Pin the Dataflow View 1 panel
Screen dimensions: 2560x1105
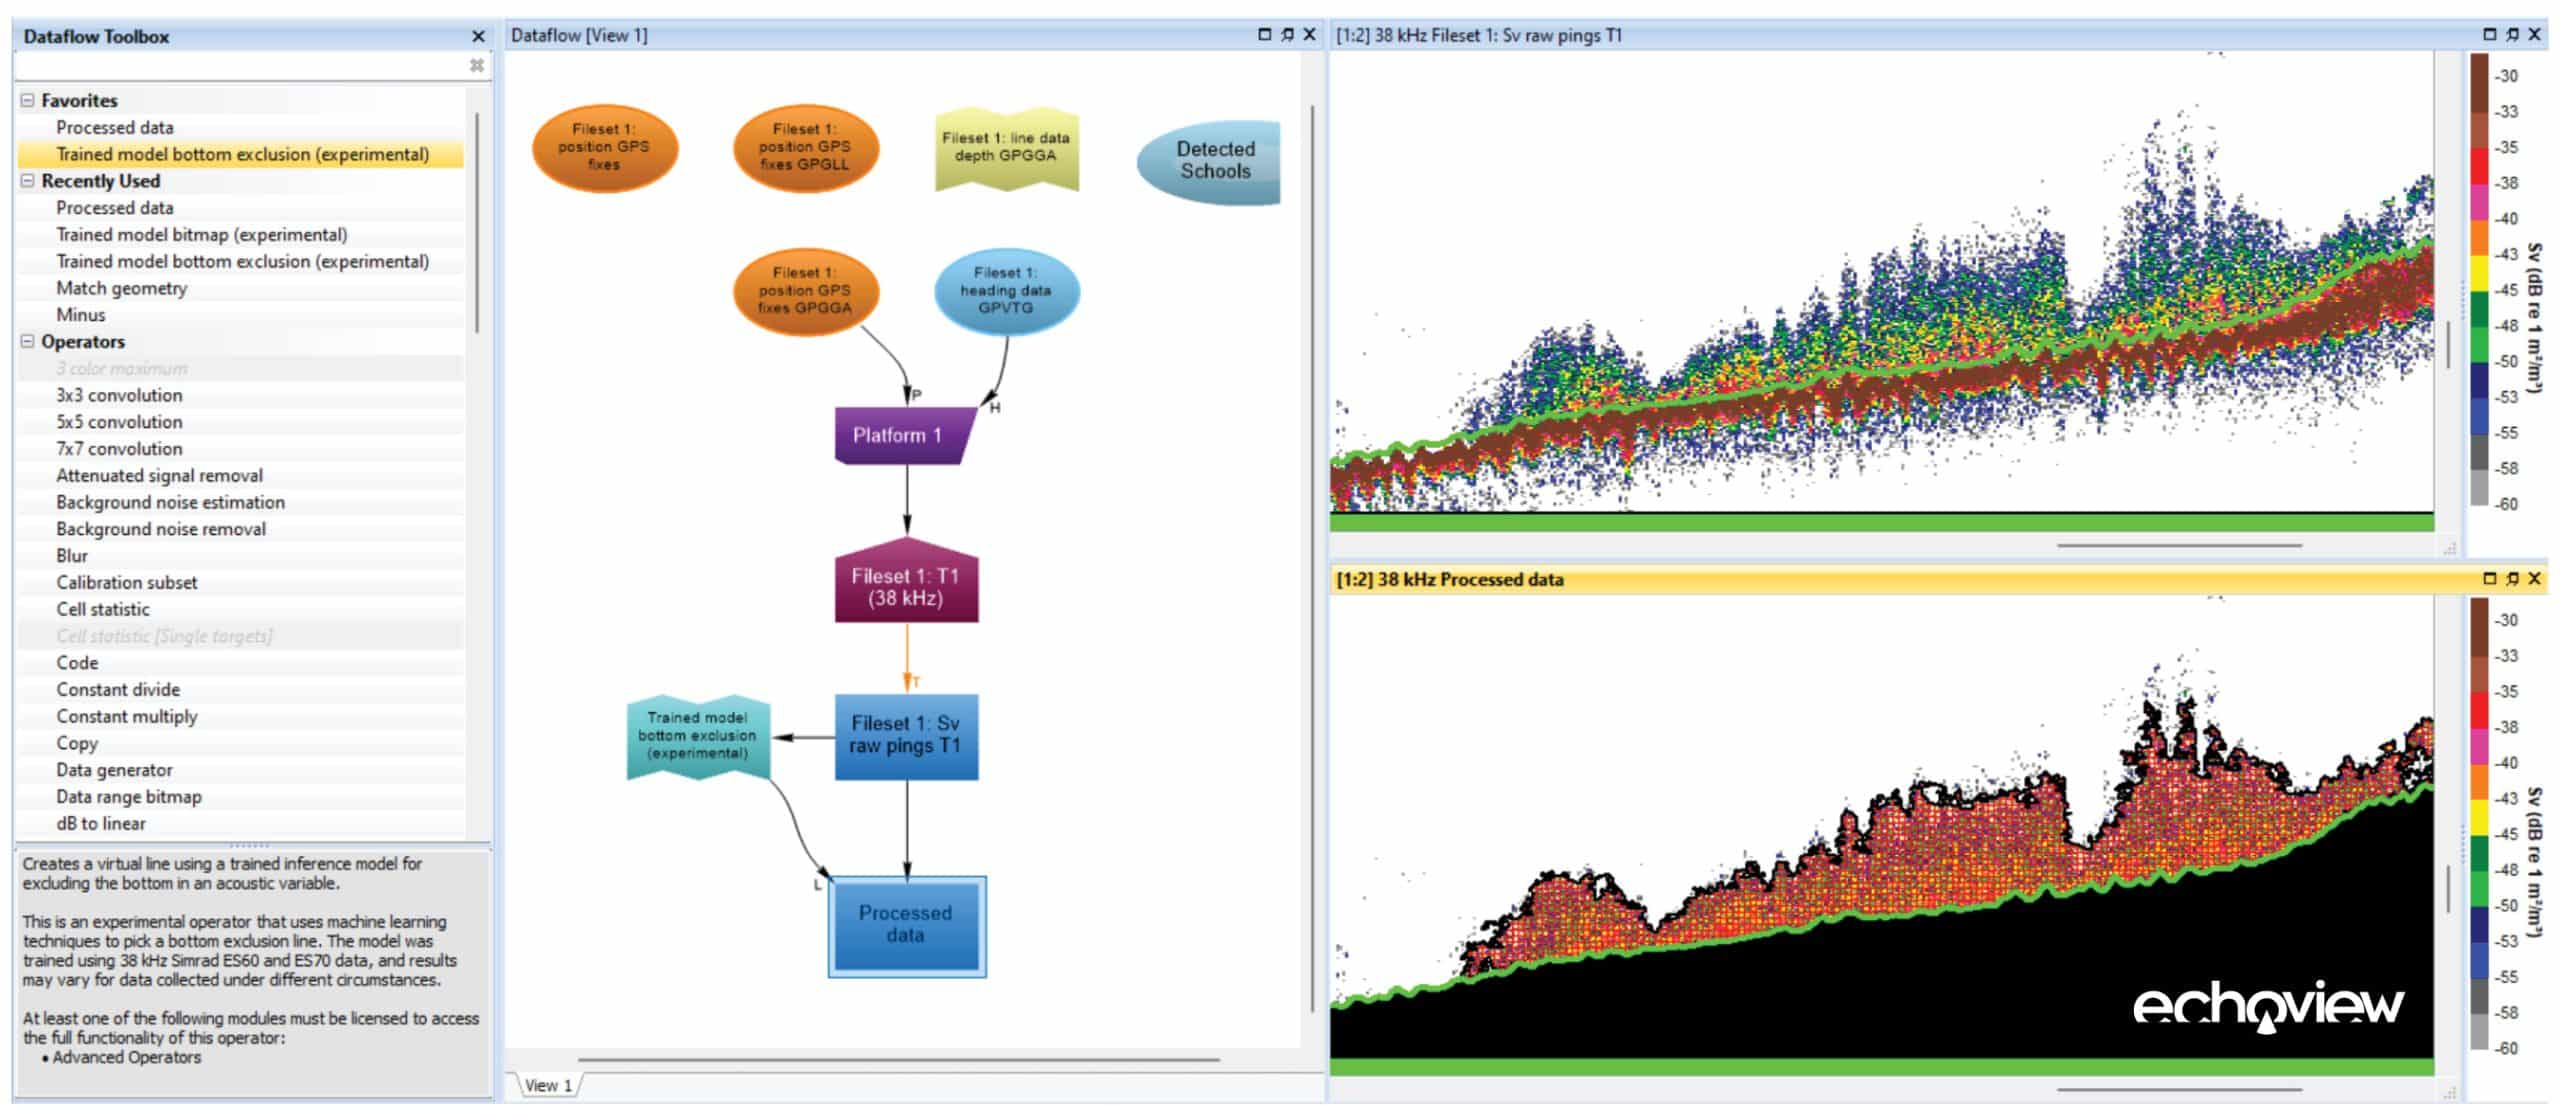1287,35
